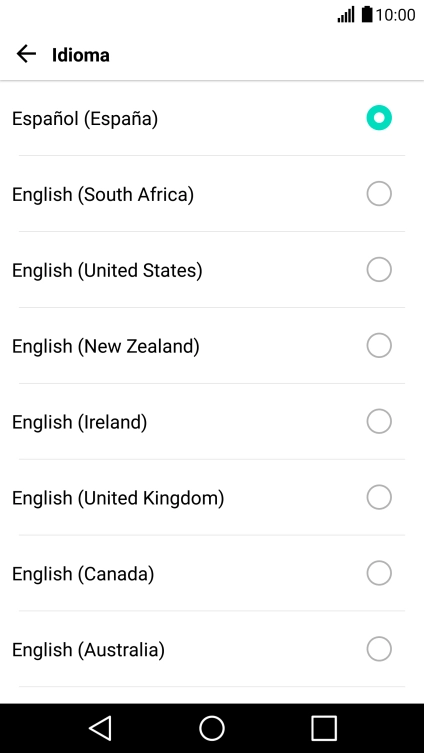The width and height of the screenshot is (424, 753).
Task: Select the English (United Kingdom) radio button
Action: [379, 497]
